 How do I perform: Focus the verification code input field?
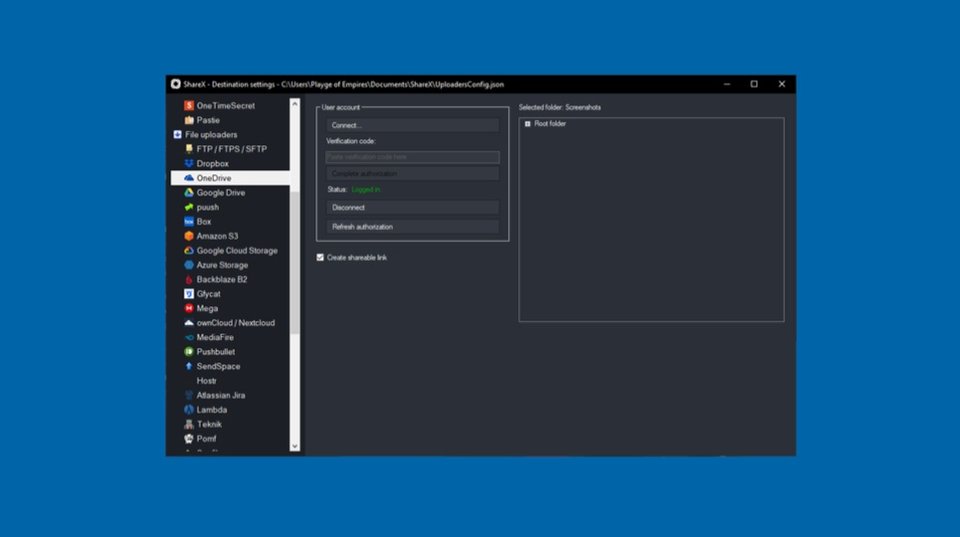coord(412,157)
